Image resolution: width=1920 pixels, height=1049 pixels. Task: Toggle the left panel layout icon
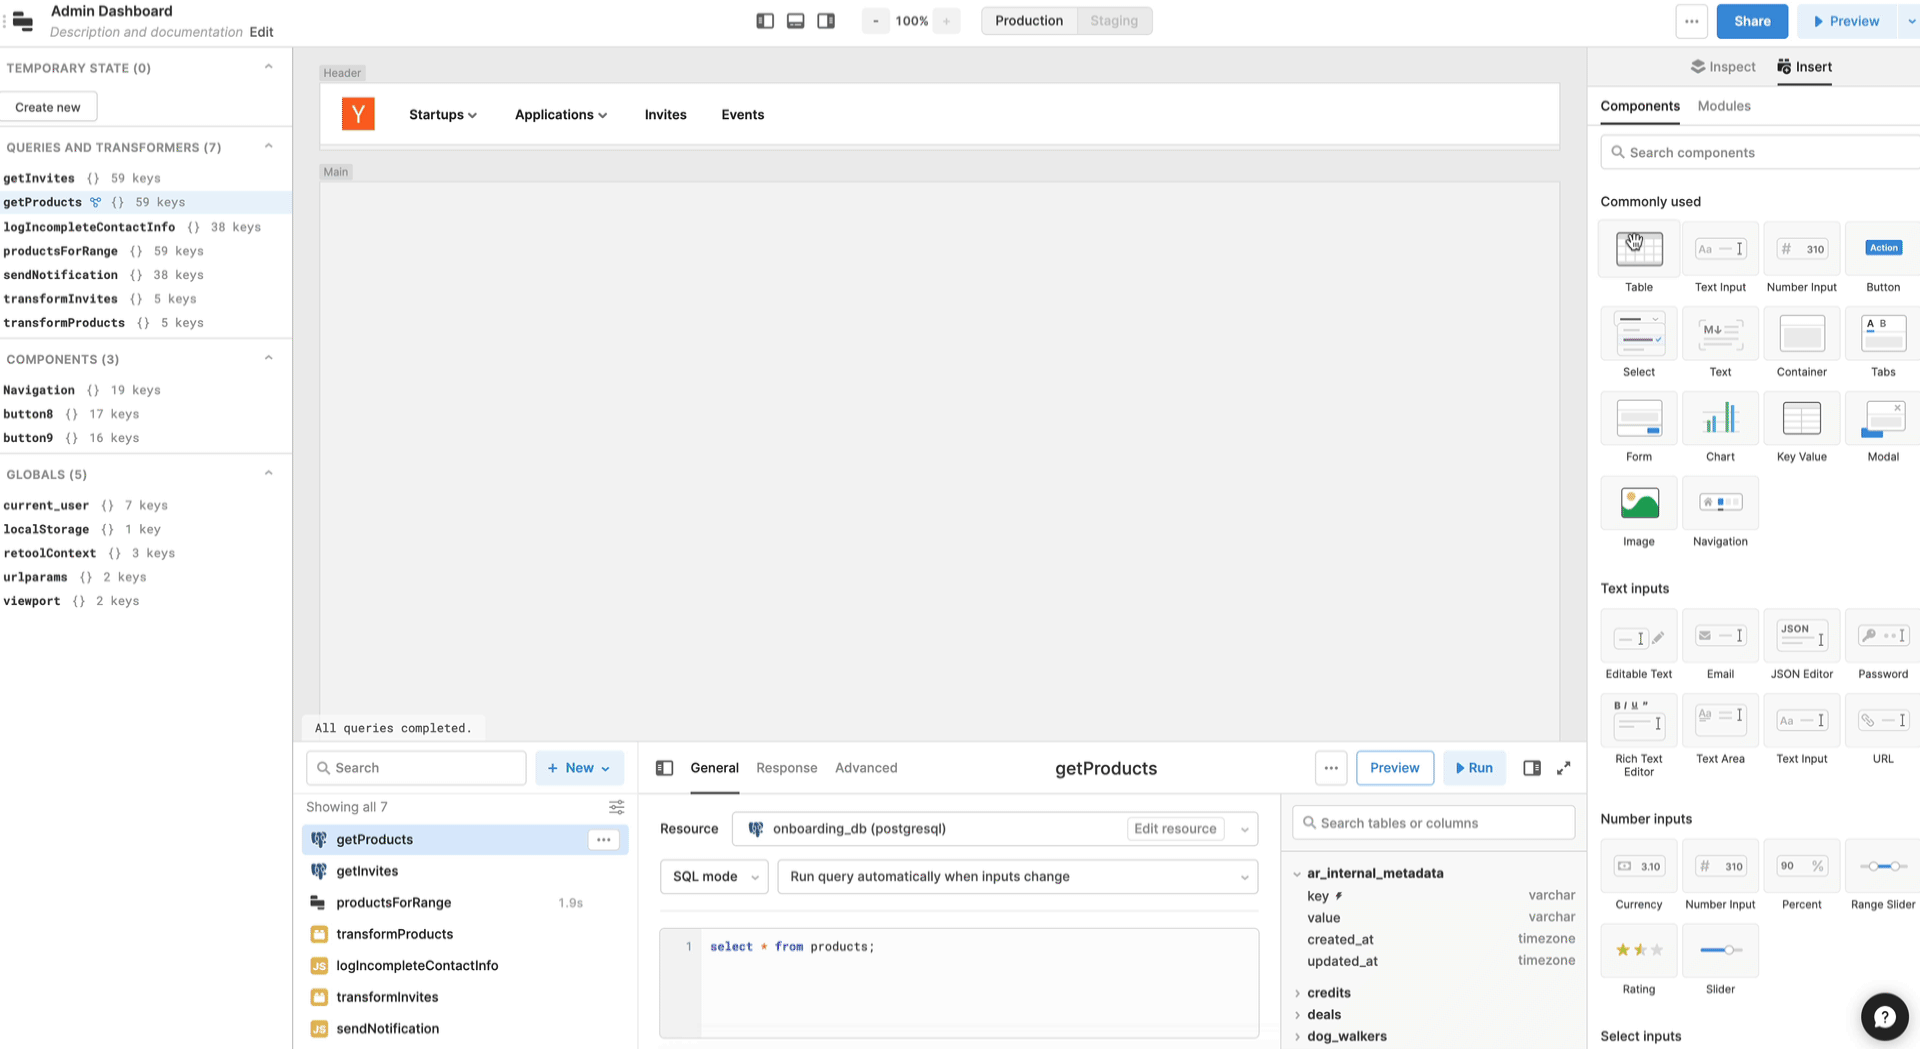[x=765, y=21]
